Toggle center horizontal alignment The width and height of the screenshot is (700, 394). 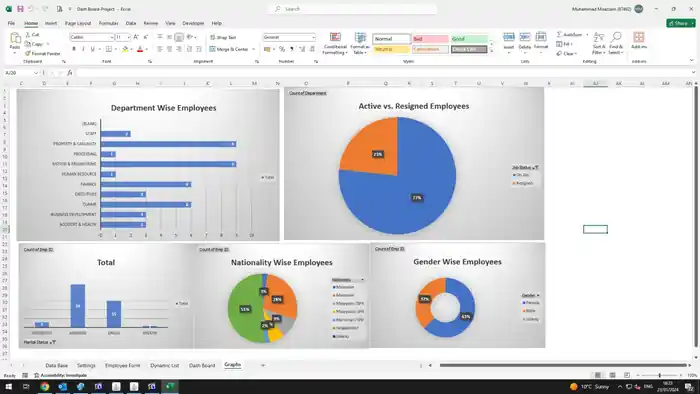pyautogui.click(x=170, y=49)
